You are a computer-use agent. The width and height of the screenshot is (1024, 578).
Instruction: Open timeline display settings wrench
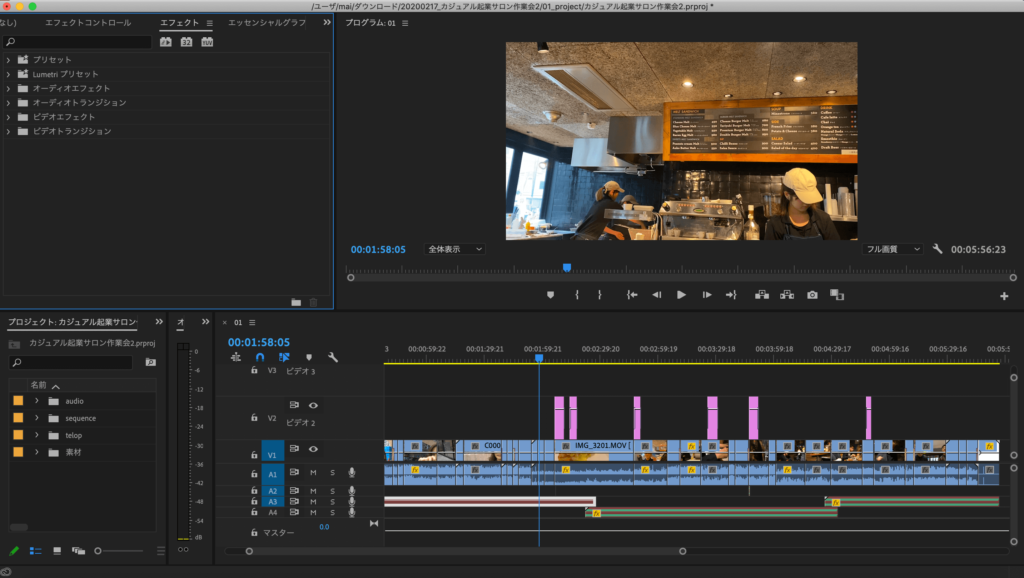[333, 357]
